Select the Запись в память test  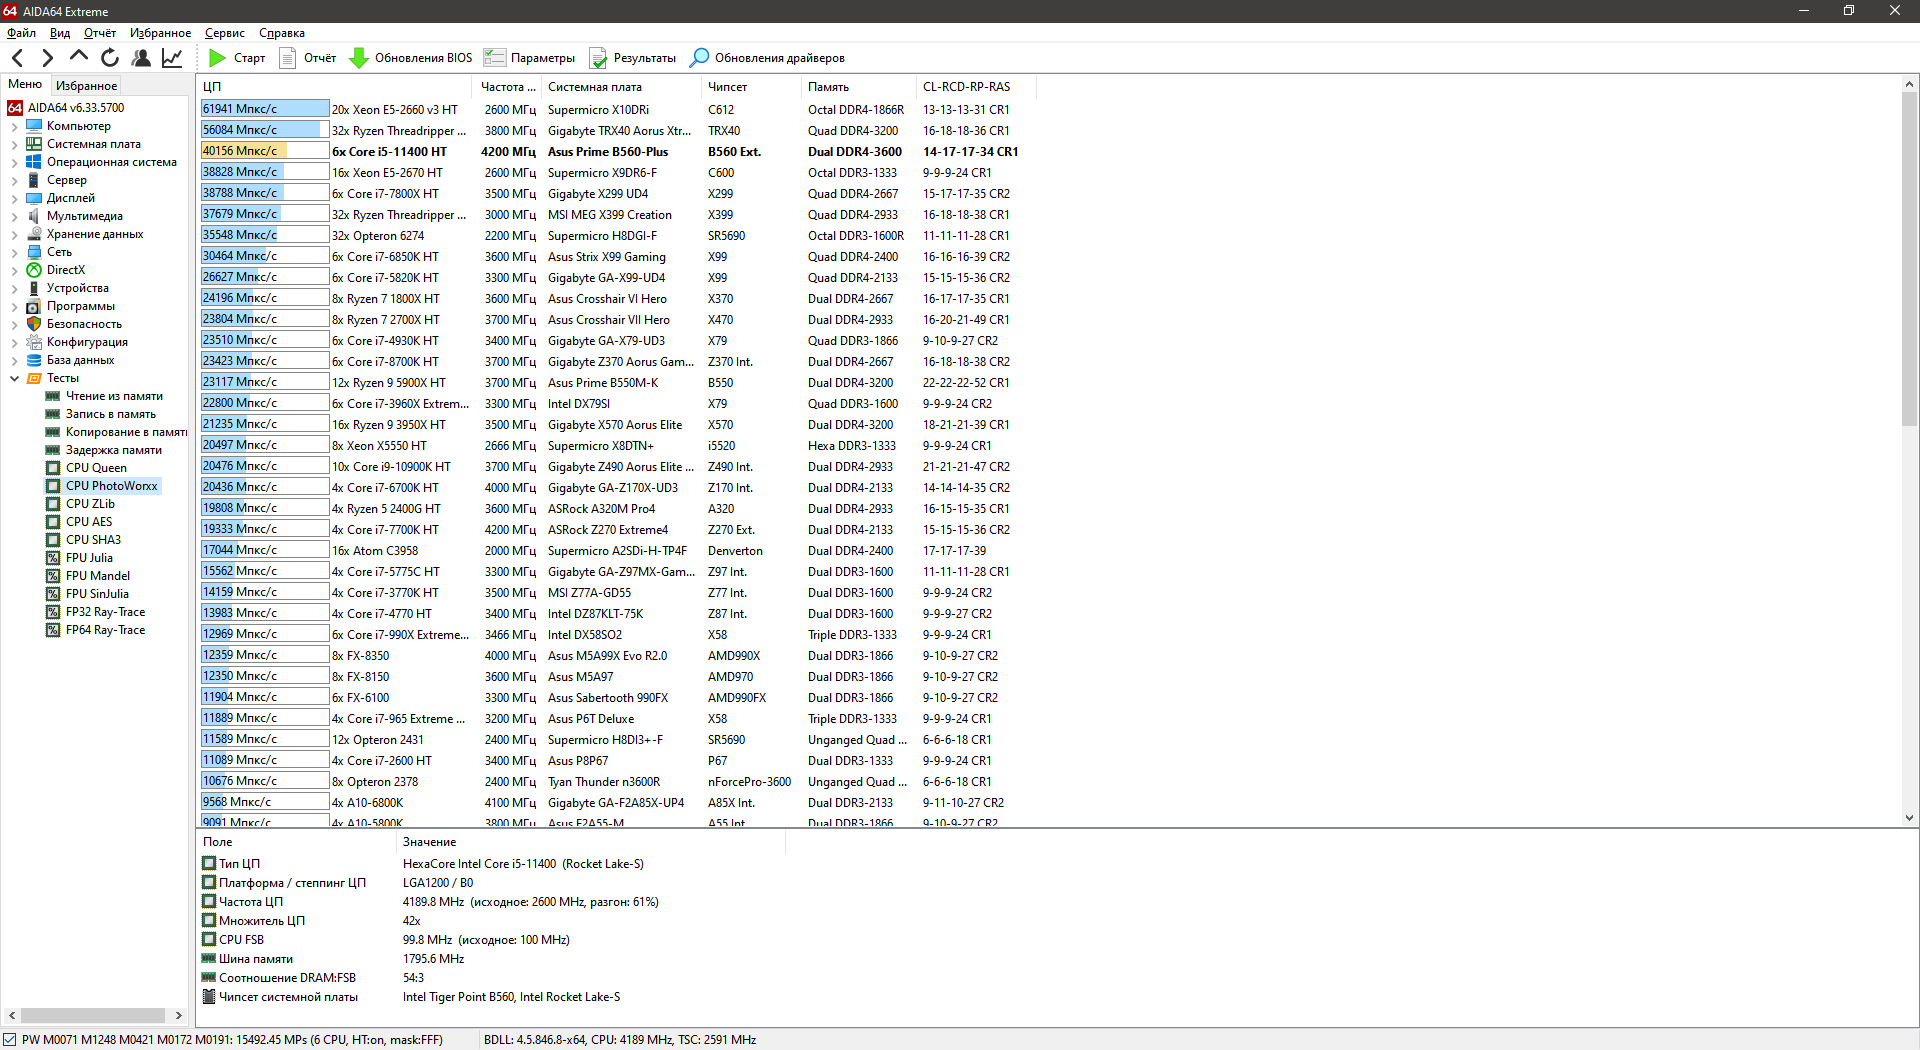[111, 414]
